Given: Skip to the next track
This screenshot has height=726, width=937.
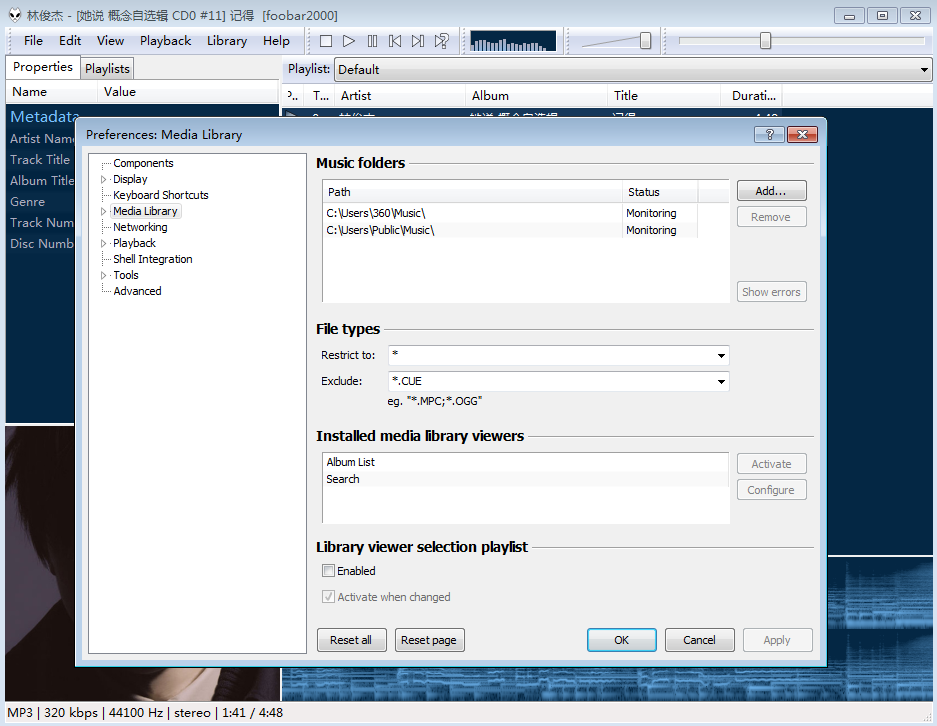Looking at the screenshot, I should (418, 41).
